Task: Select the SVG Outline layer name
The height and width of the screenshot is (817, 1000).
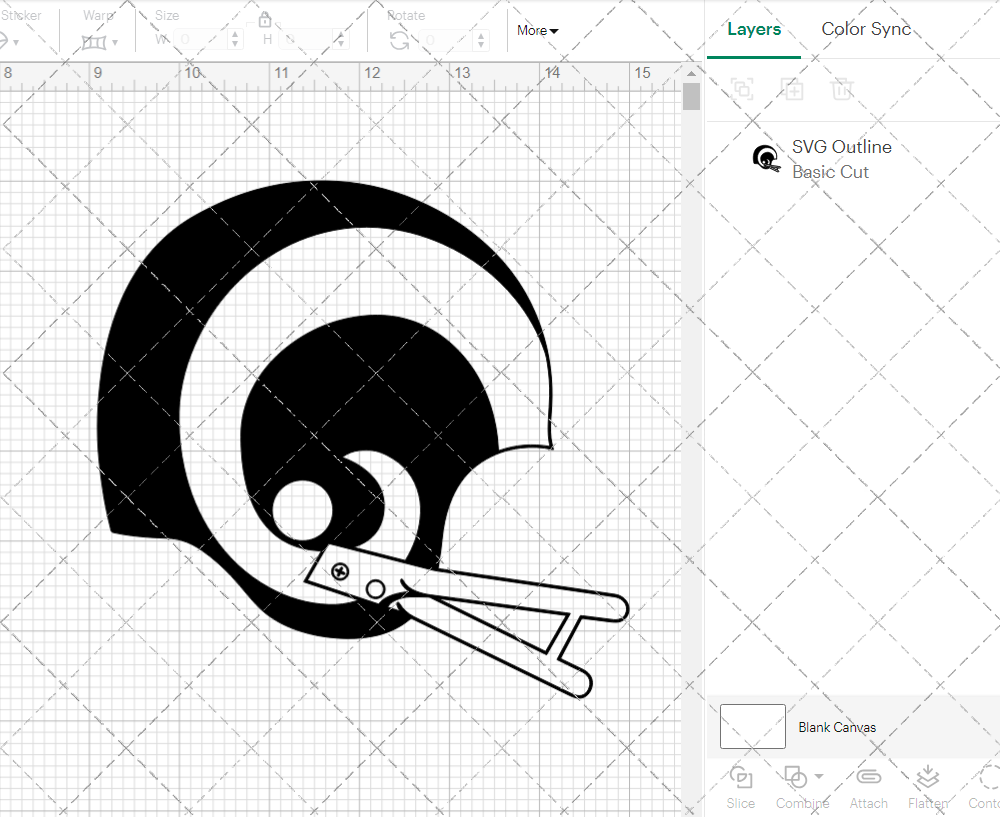Action: coord(842,147)
